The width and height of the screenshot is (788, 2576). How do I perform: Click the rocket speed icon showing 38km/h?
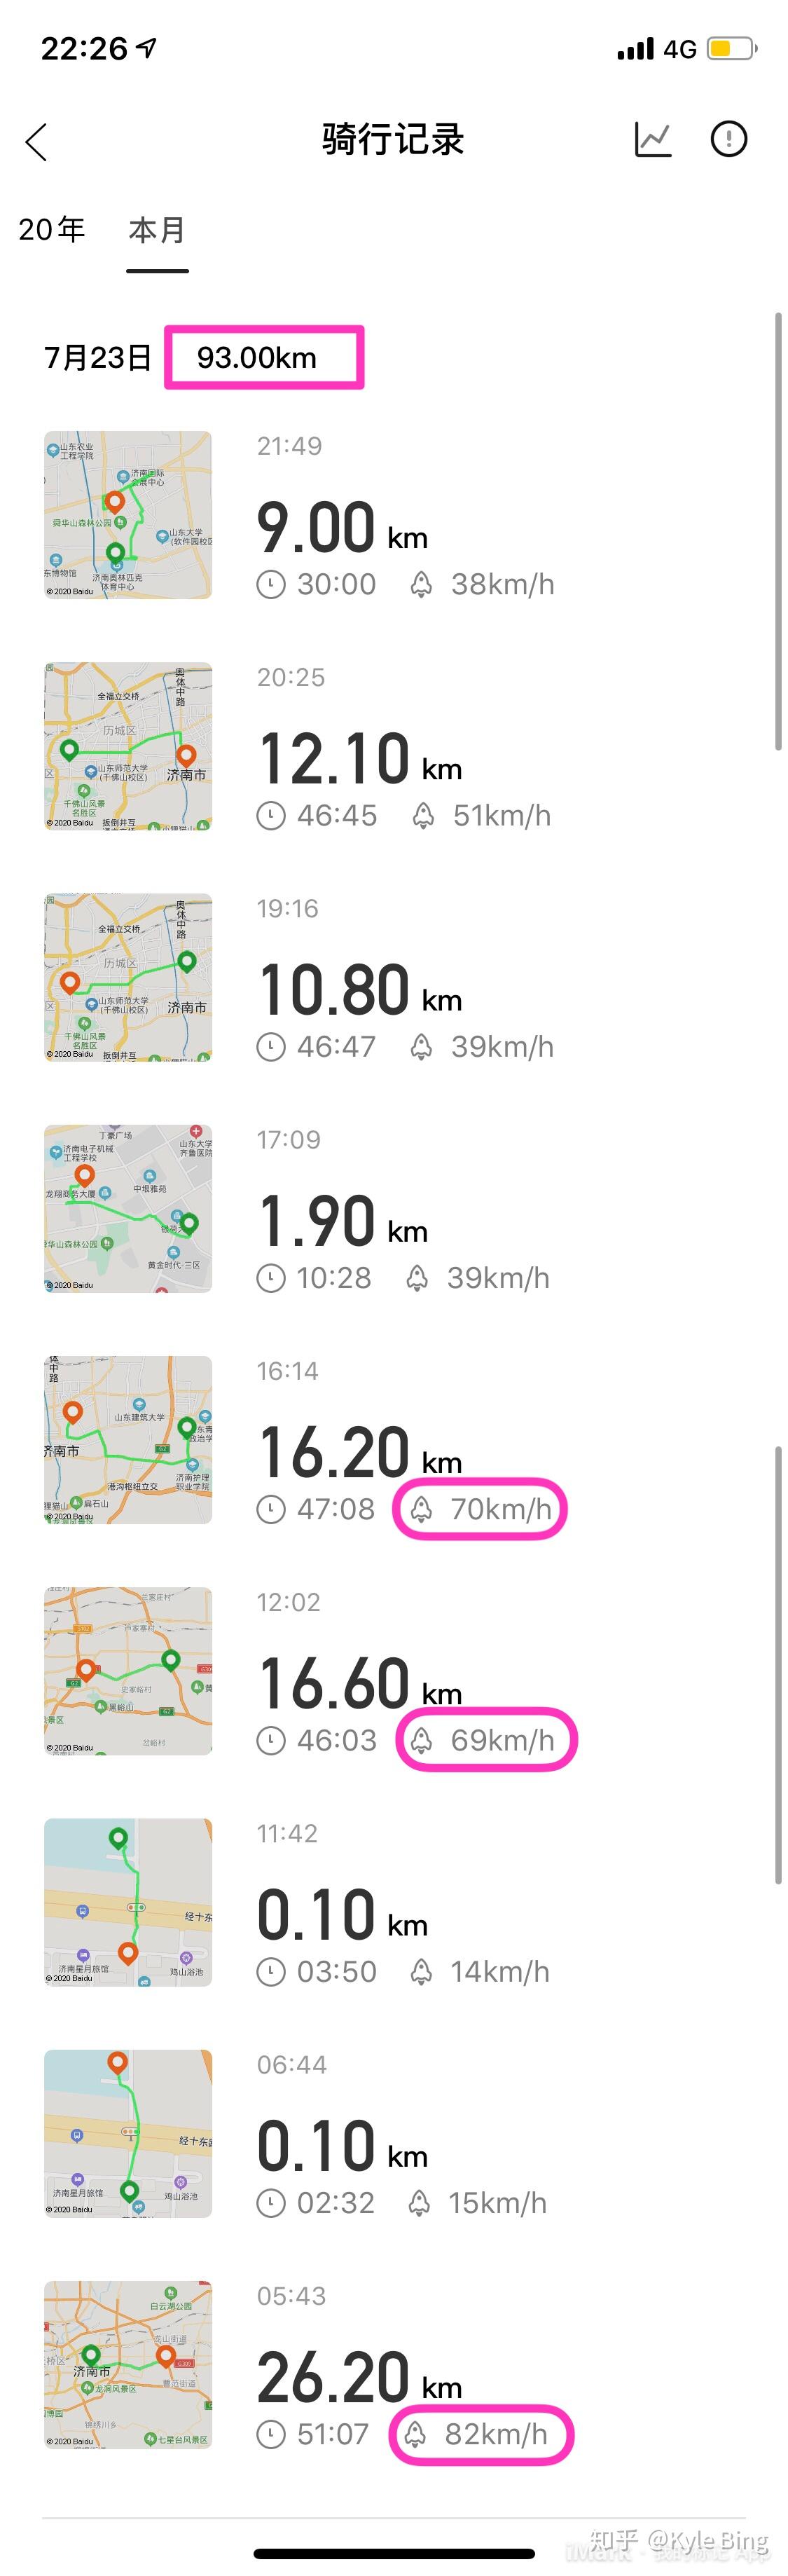pyautogui.click(x=420, y=583)
